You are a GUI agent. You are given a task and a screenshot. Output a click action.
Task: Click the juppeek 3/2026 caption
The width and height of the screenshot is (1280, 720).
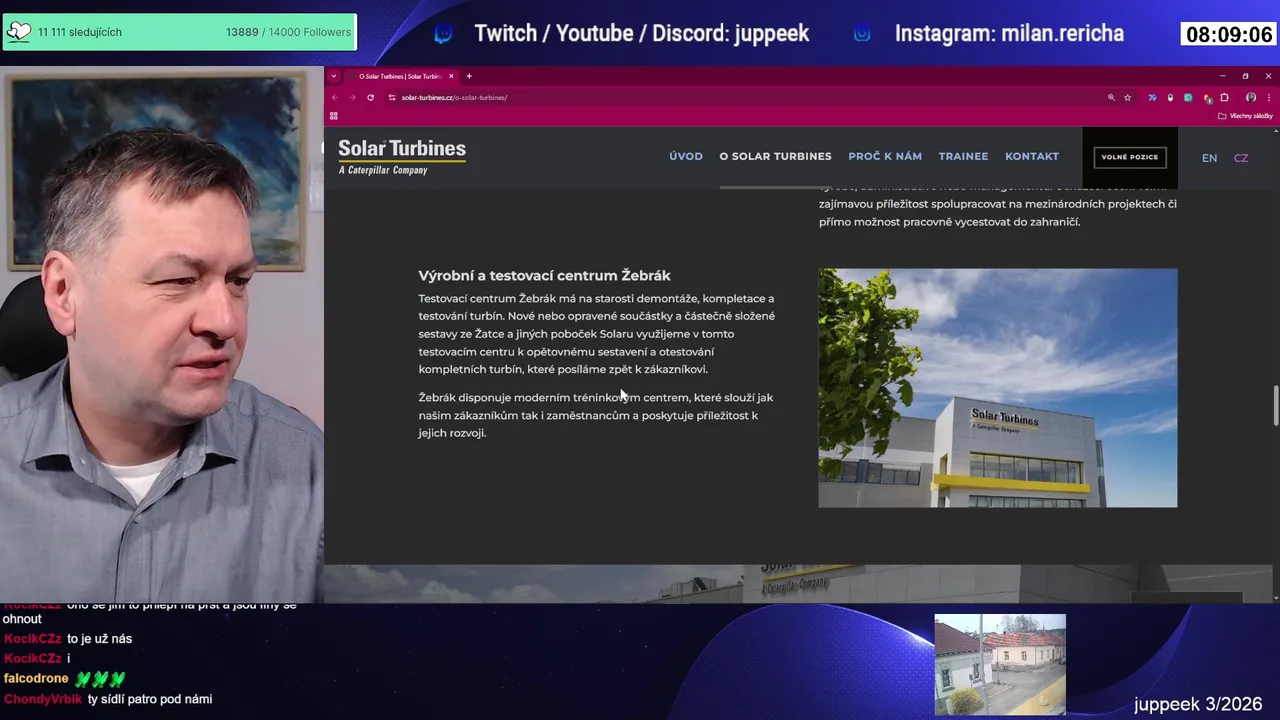click(x=1198, y=705)
